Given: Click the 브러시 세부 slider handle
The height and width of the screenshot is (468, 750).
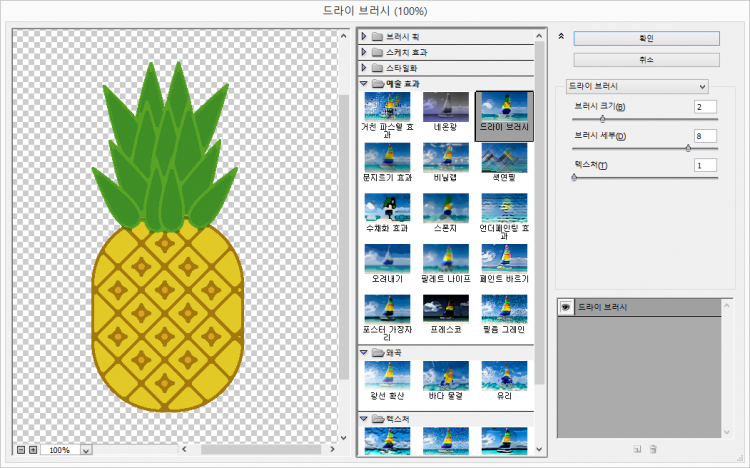Looking at the screenshot, I should coord(688,148).
